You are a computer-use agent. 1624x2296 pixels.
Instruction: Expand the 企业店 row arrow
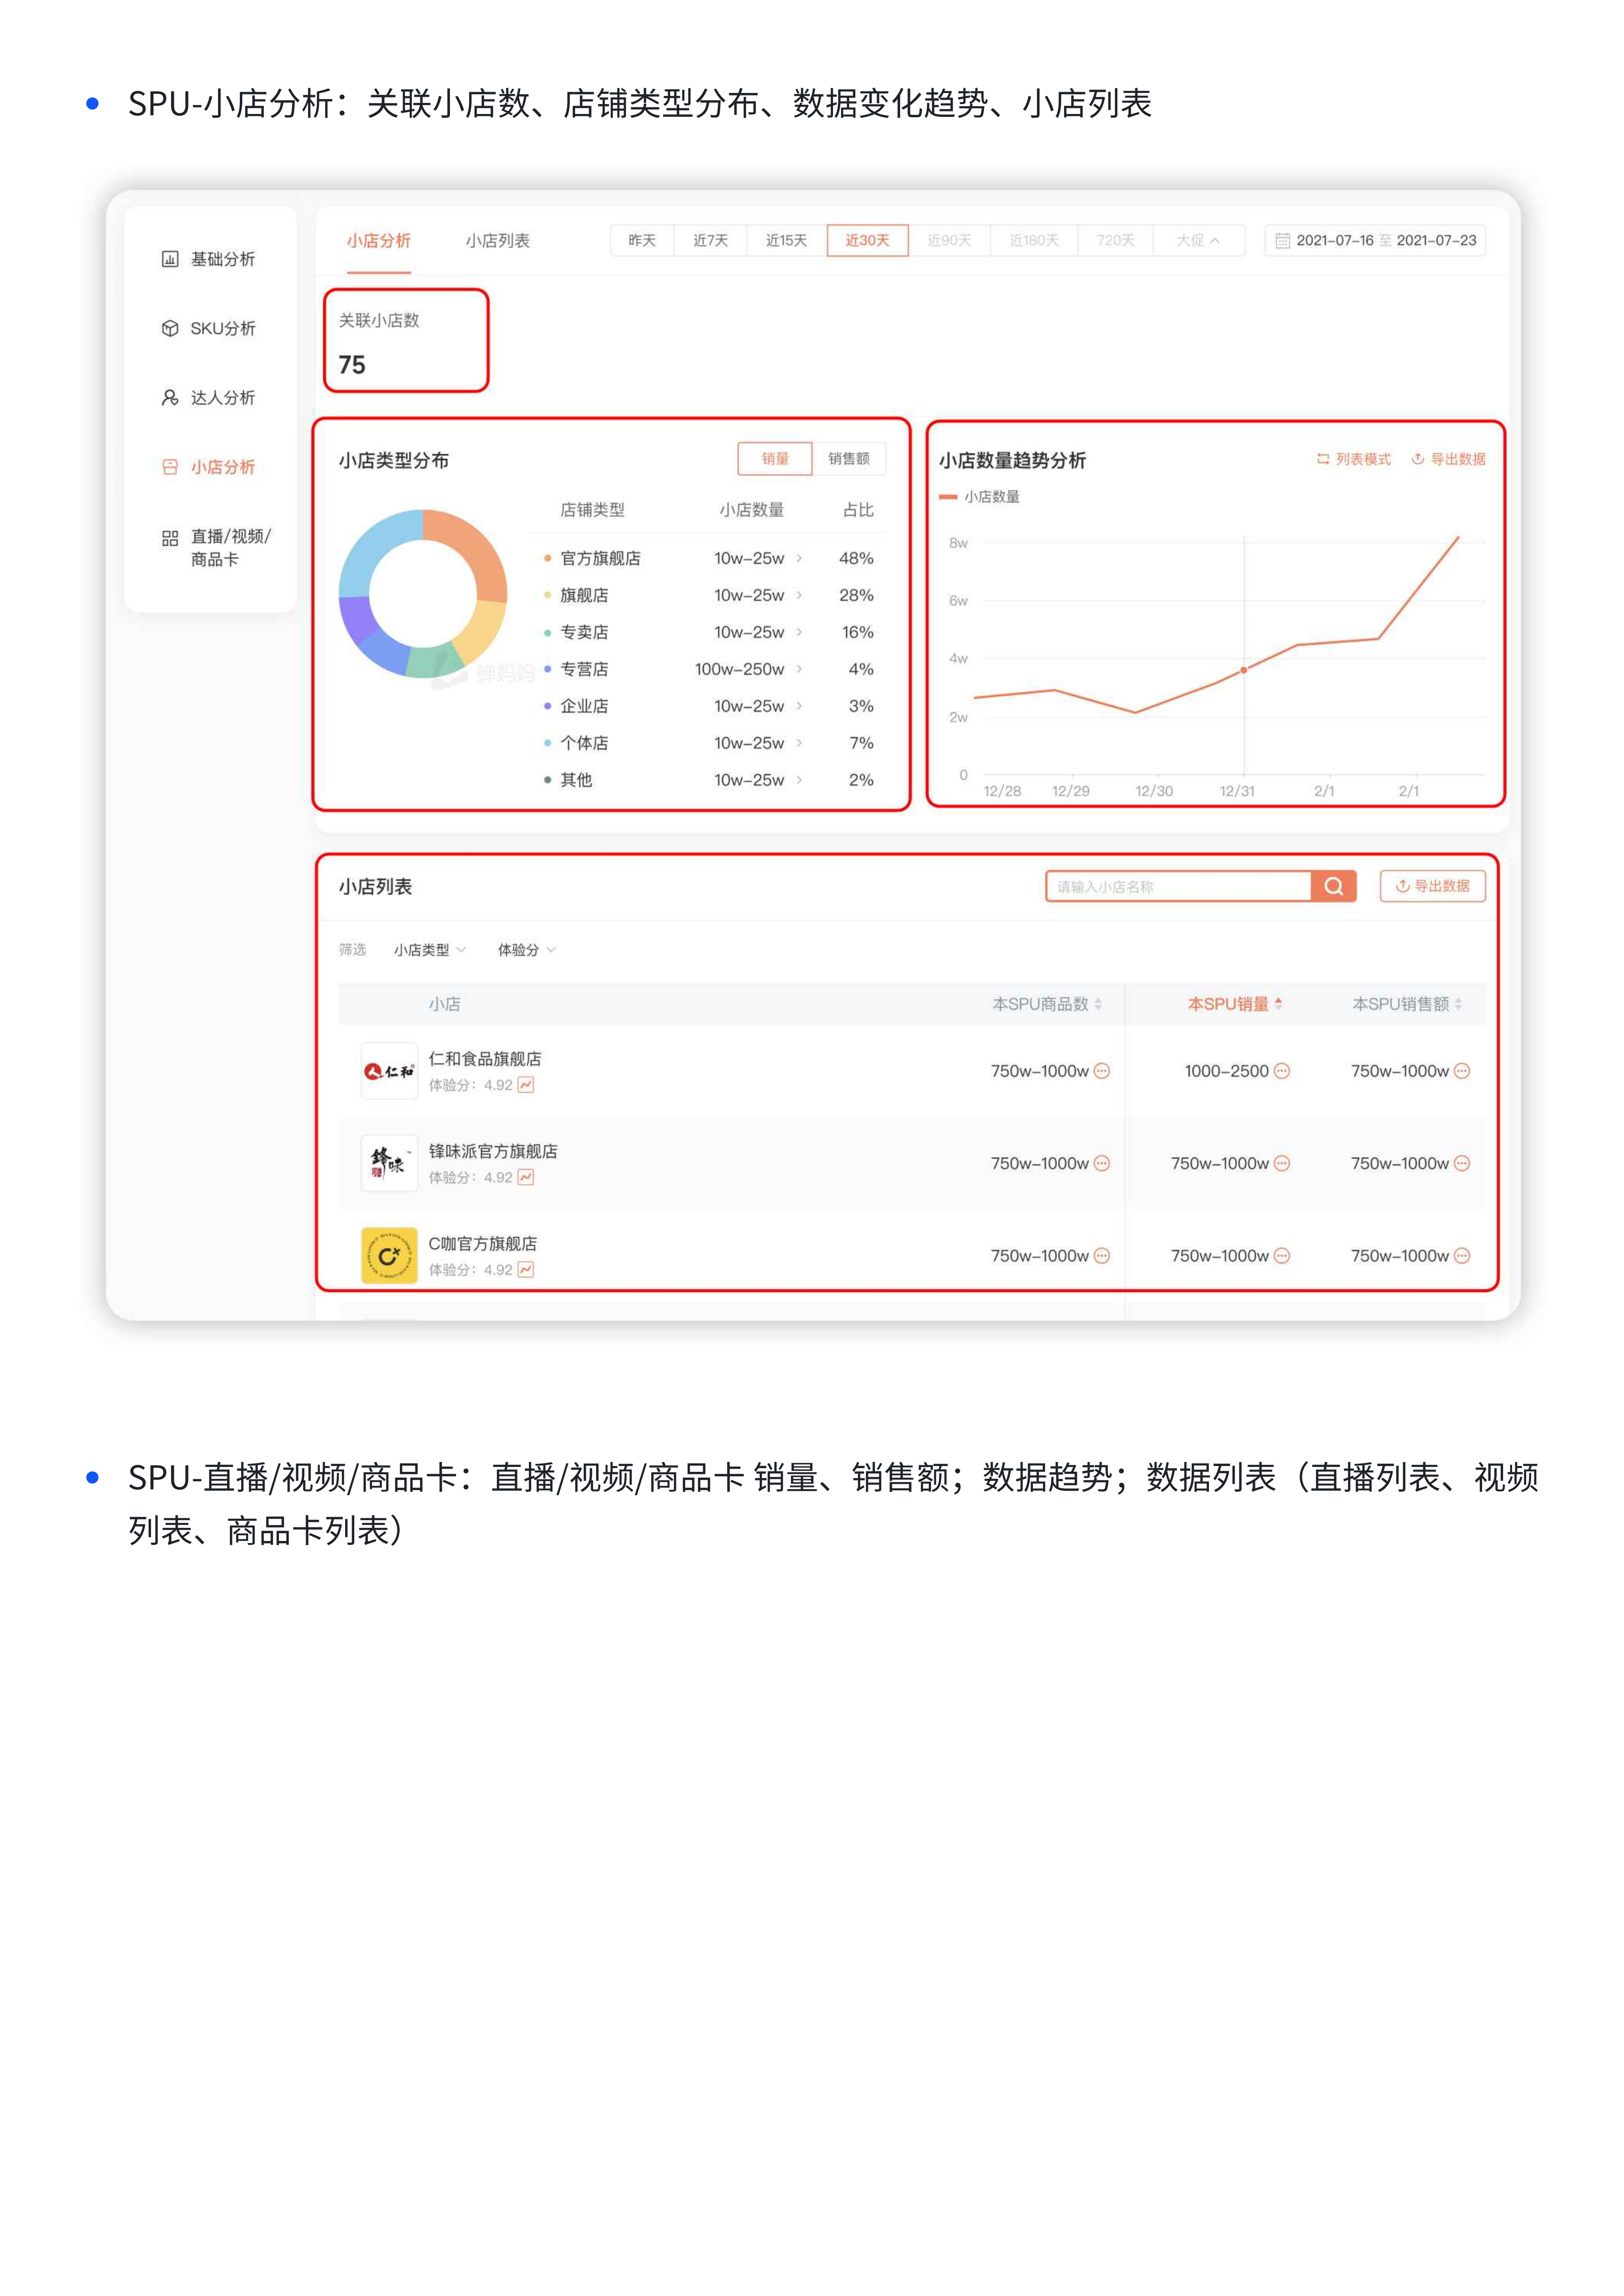[x=799, y=706]
